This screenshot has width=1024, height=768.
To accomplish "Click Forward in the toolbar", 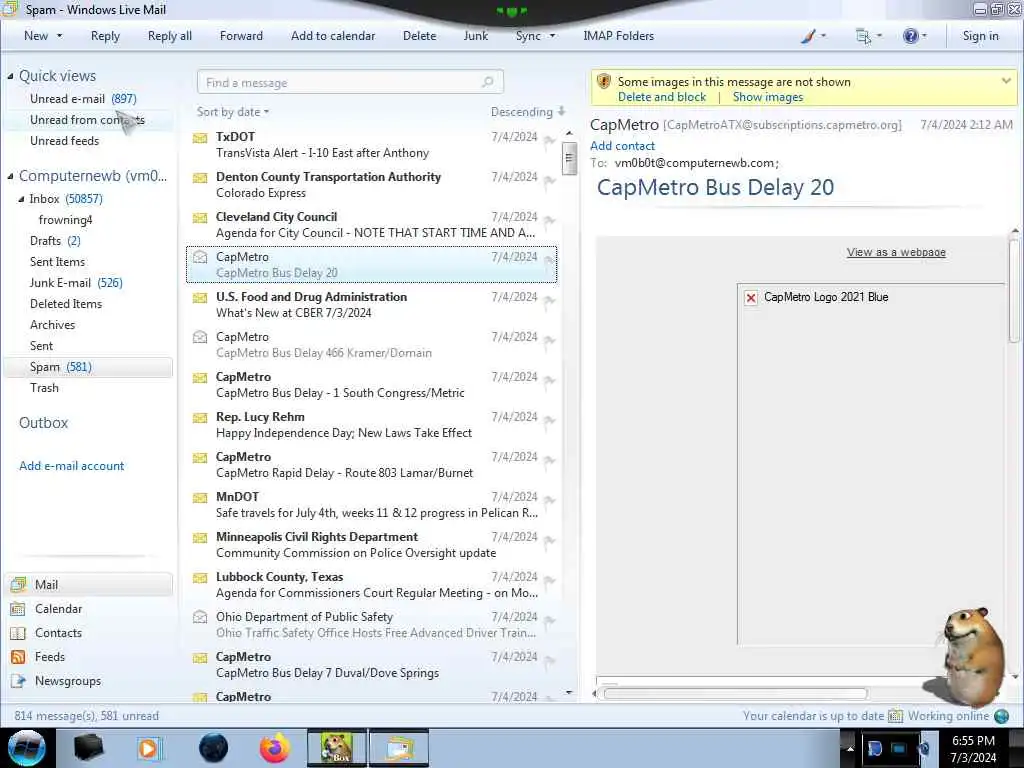I will click(241, 36).
